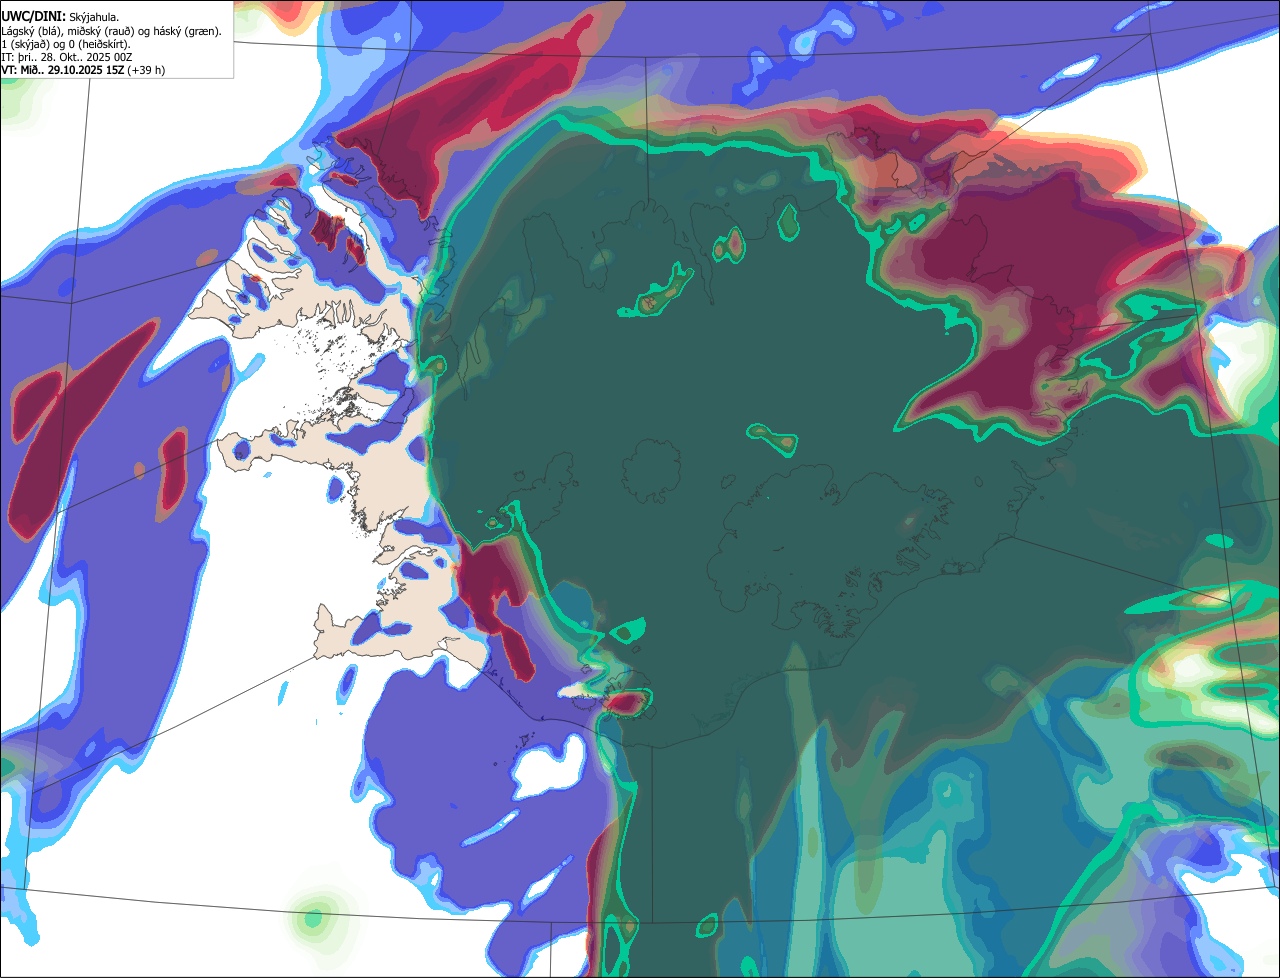This screenshot has height=978, width=1280.
Task: Click the 'IT: þri.. 28. Okt.. 2025 00Z' line
Action: [x=67, y=57]
